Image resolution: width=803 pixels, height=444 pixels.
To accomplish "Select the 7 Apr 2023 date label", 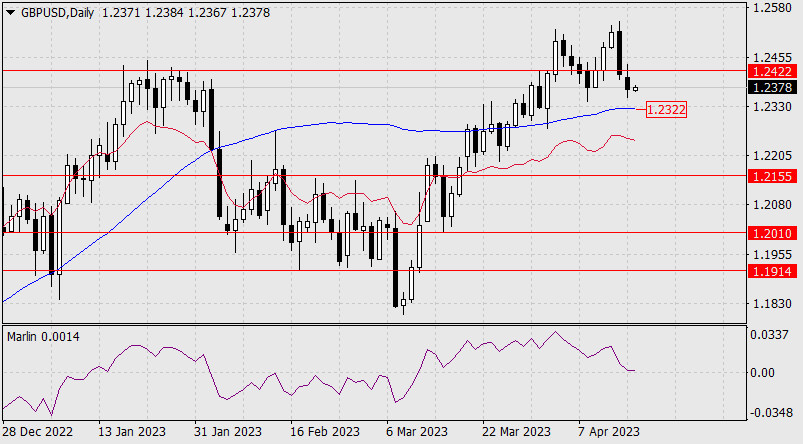I will click(609, 432).
